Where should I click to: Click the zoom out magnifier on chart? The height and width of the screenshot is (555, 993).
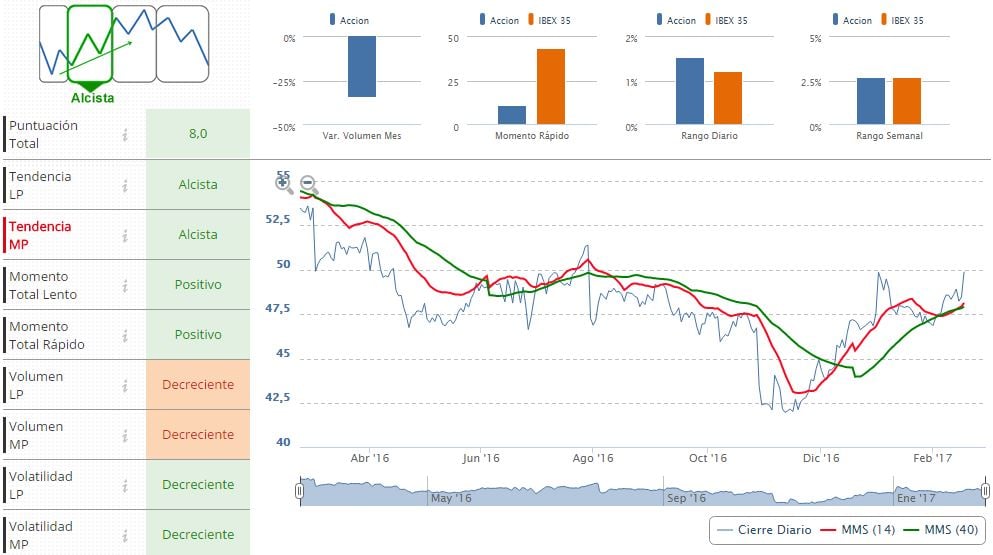pos(309,184)
